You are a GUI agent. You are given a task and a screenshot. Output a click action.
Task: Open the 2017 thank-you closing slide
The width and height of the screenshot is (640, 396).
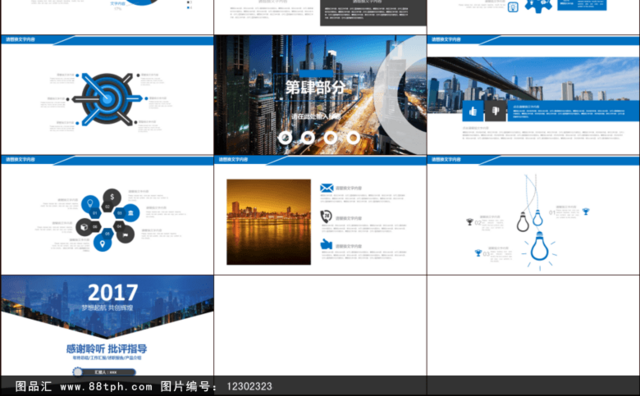click(107, 325)
